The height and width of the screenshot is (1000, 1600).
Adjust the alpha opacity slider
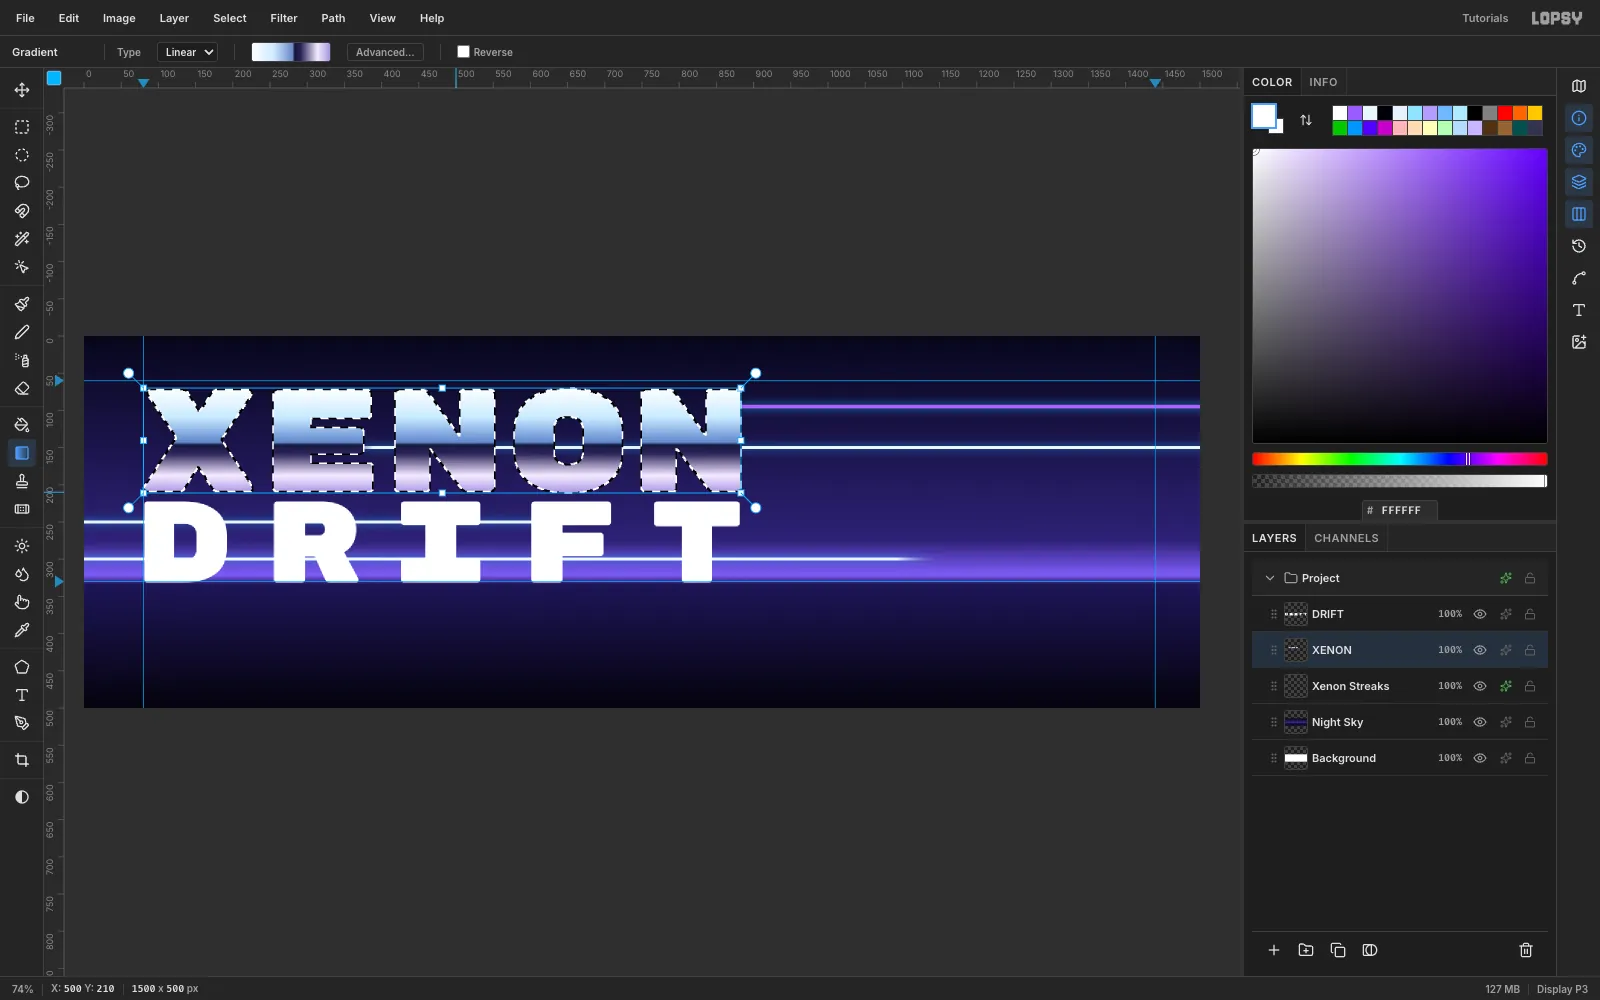click(1400, 481)
